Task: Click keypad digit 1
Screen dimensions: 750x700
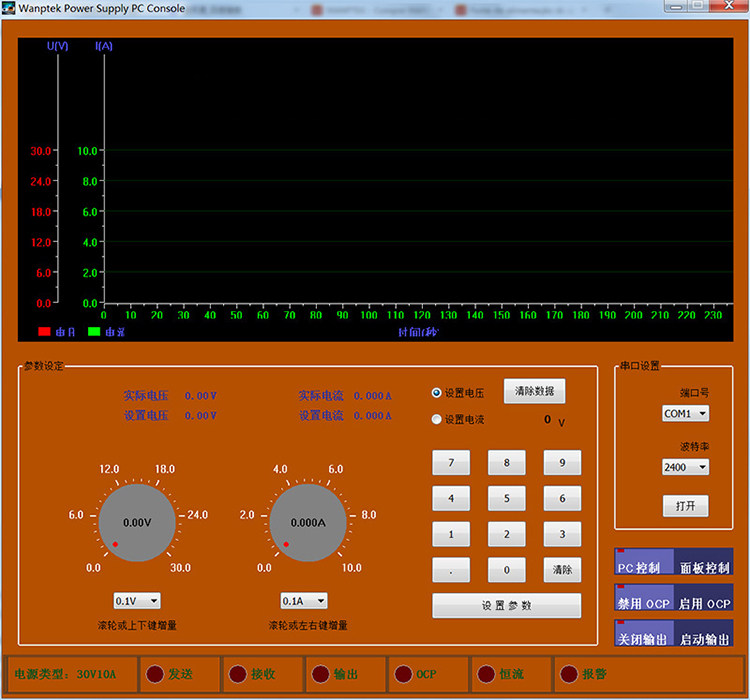Action: (451, 534)
